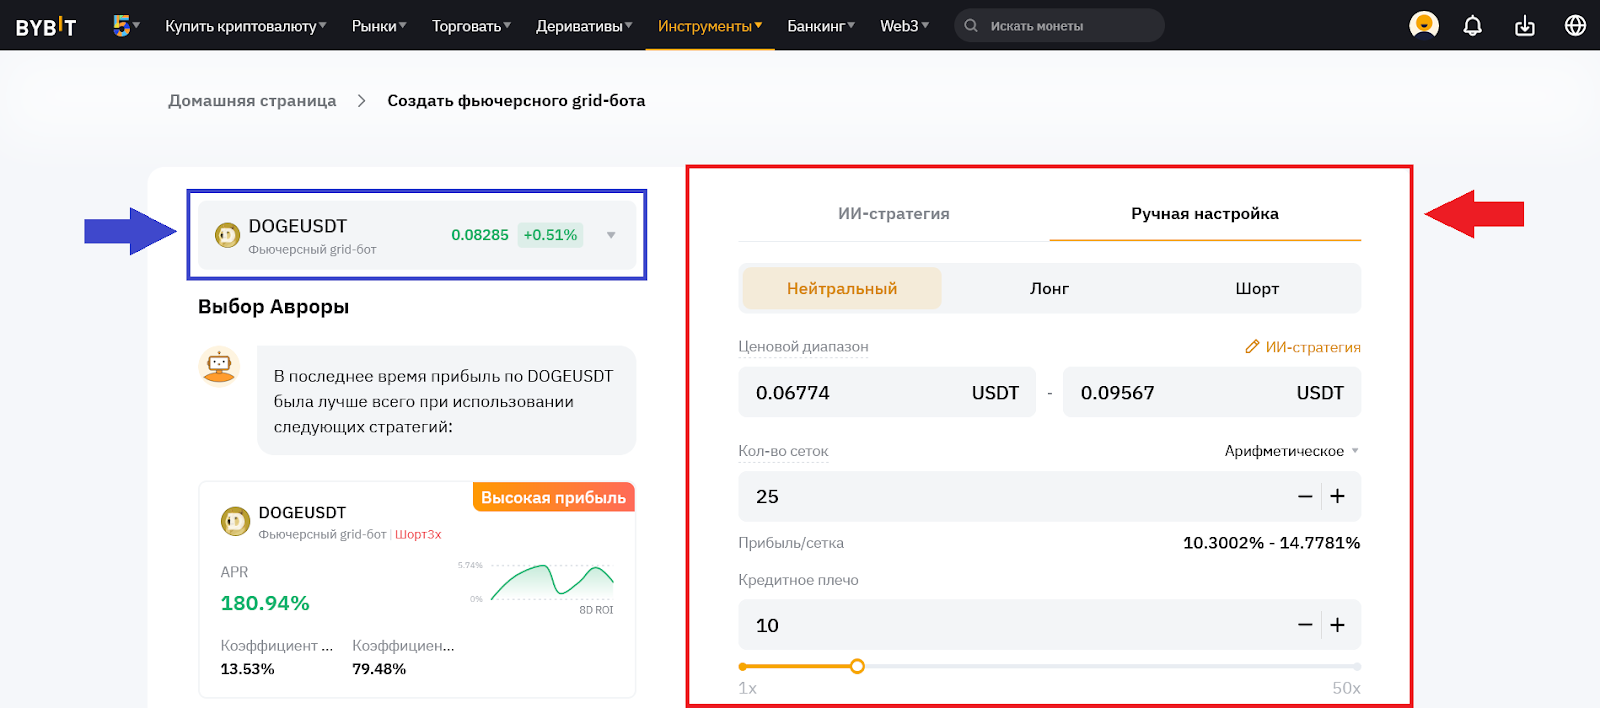
Task: Click the 180.94% APR value
Action: pyautogui.click(x=265, y=603)
